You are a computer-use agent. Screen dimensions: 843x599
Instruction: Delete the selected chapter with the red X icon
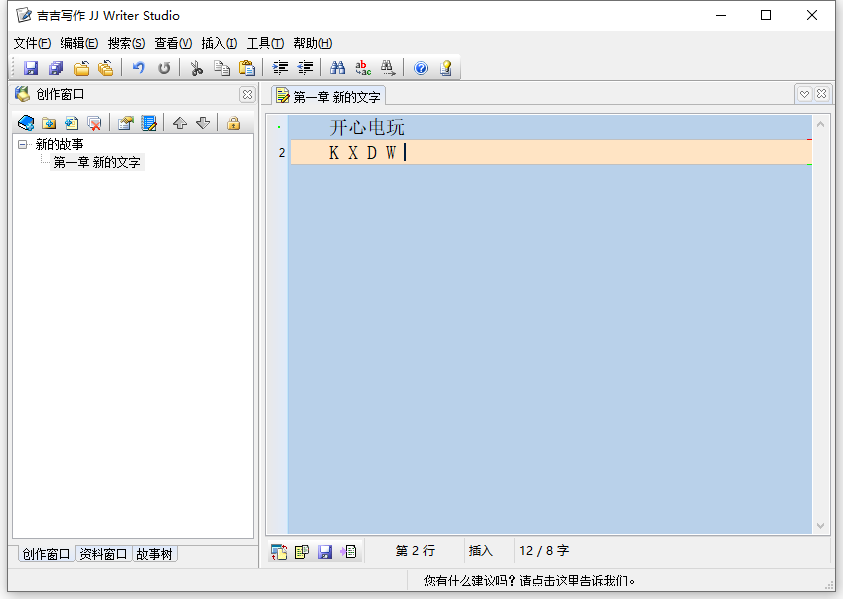(x=94, y=122)
